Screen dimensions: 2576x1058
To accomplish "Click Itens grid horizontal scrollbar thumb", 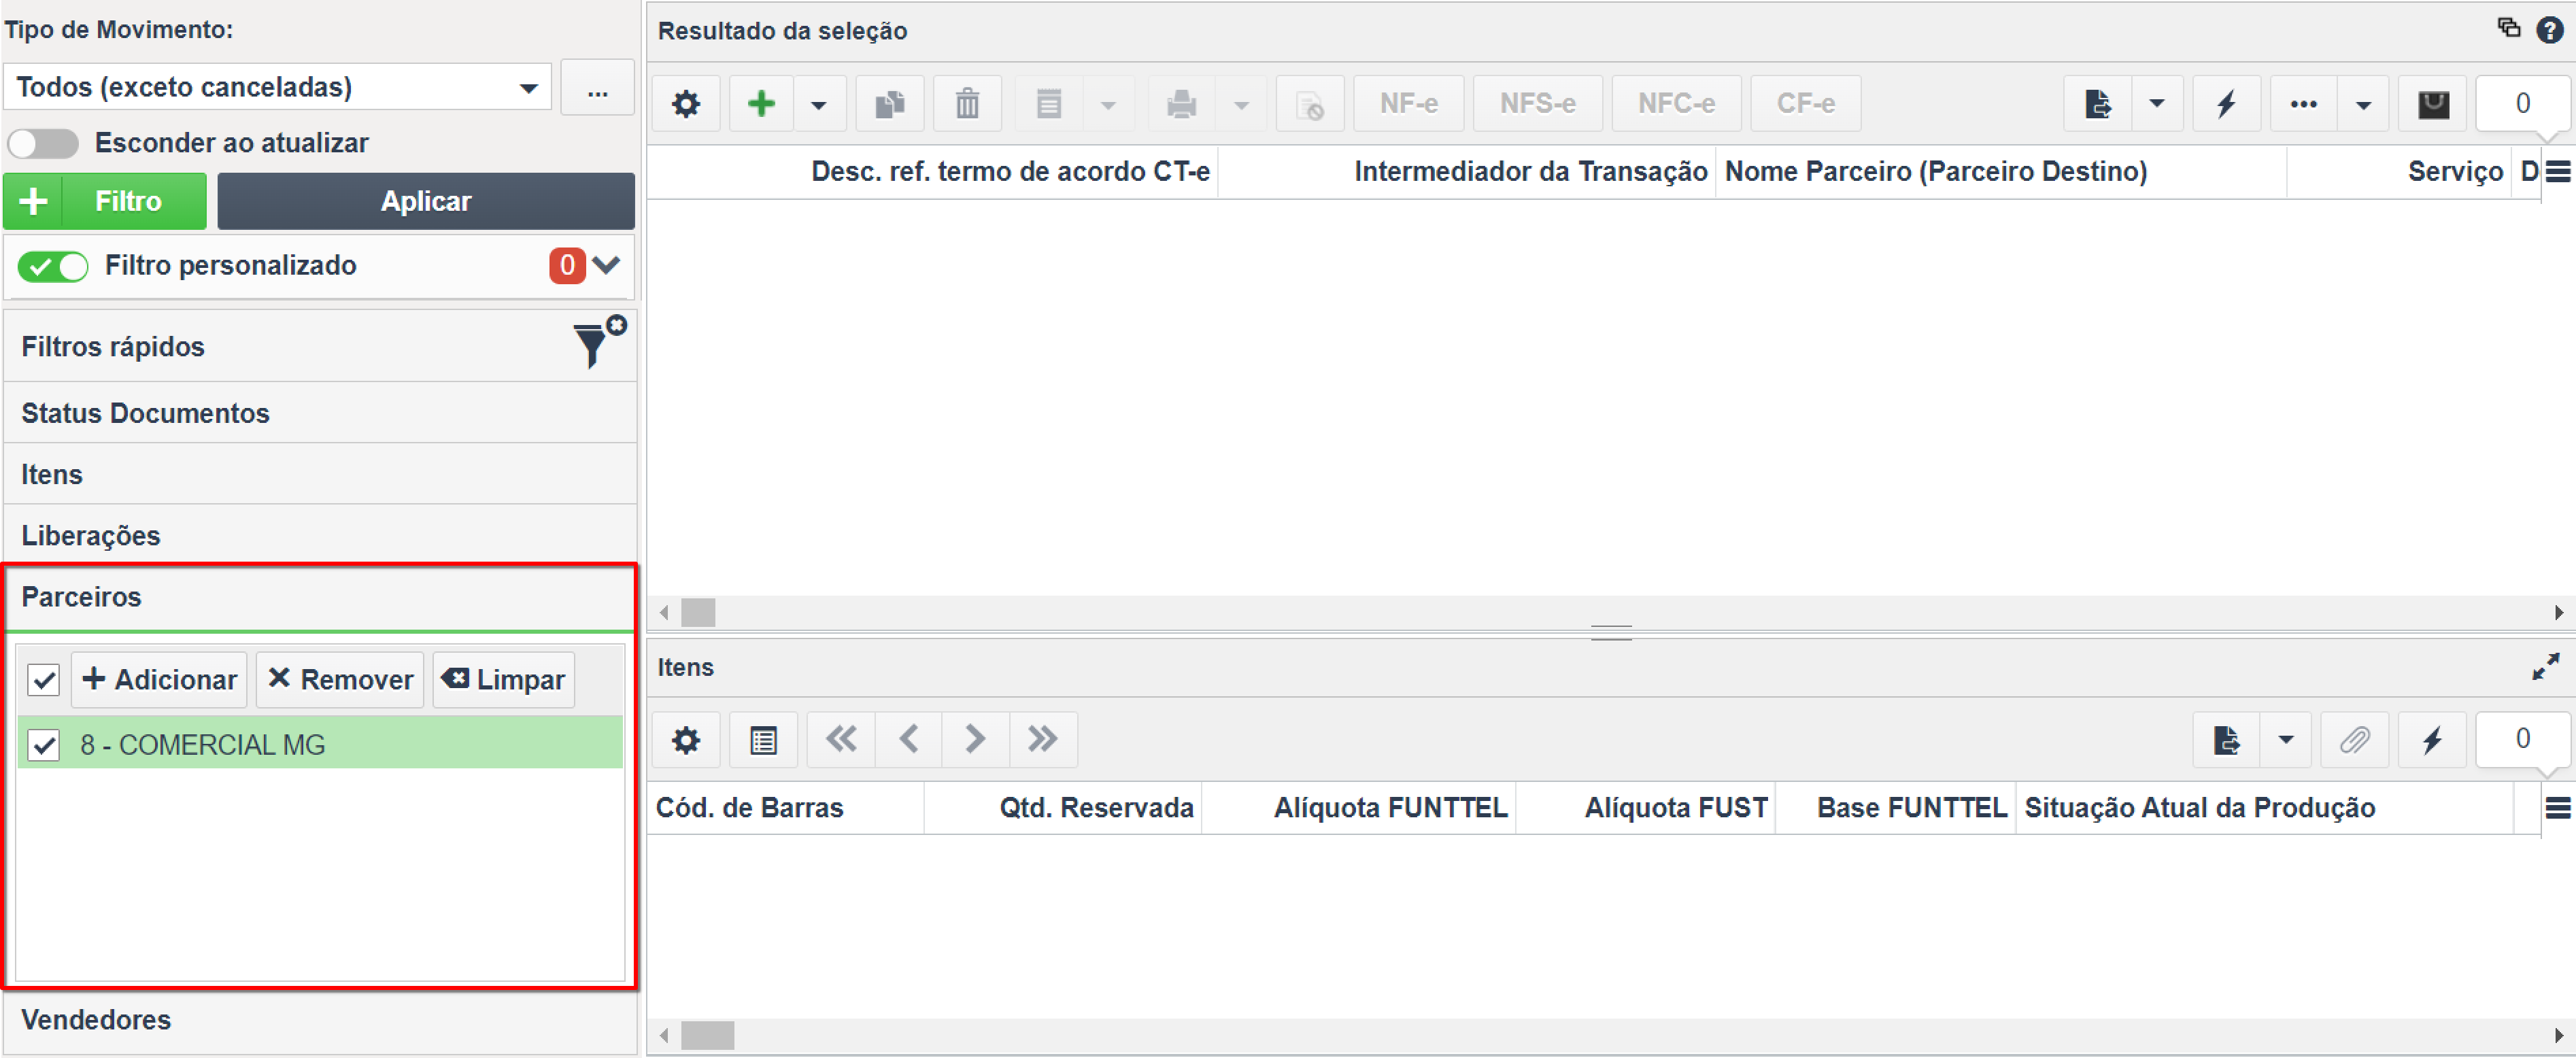I will [x=707, y=1035].
